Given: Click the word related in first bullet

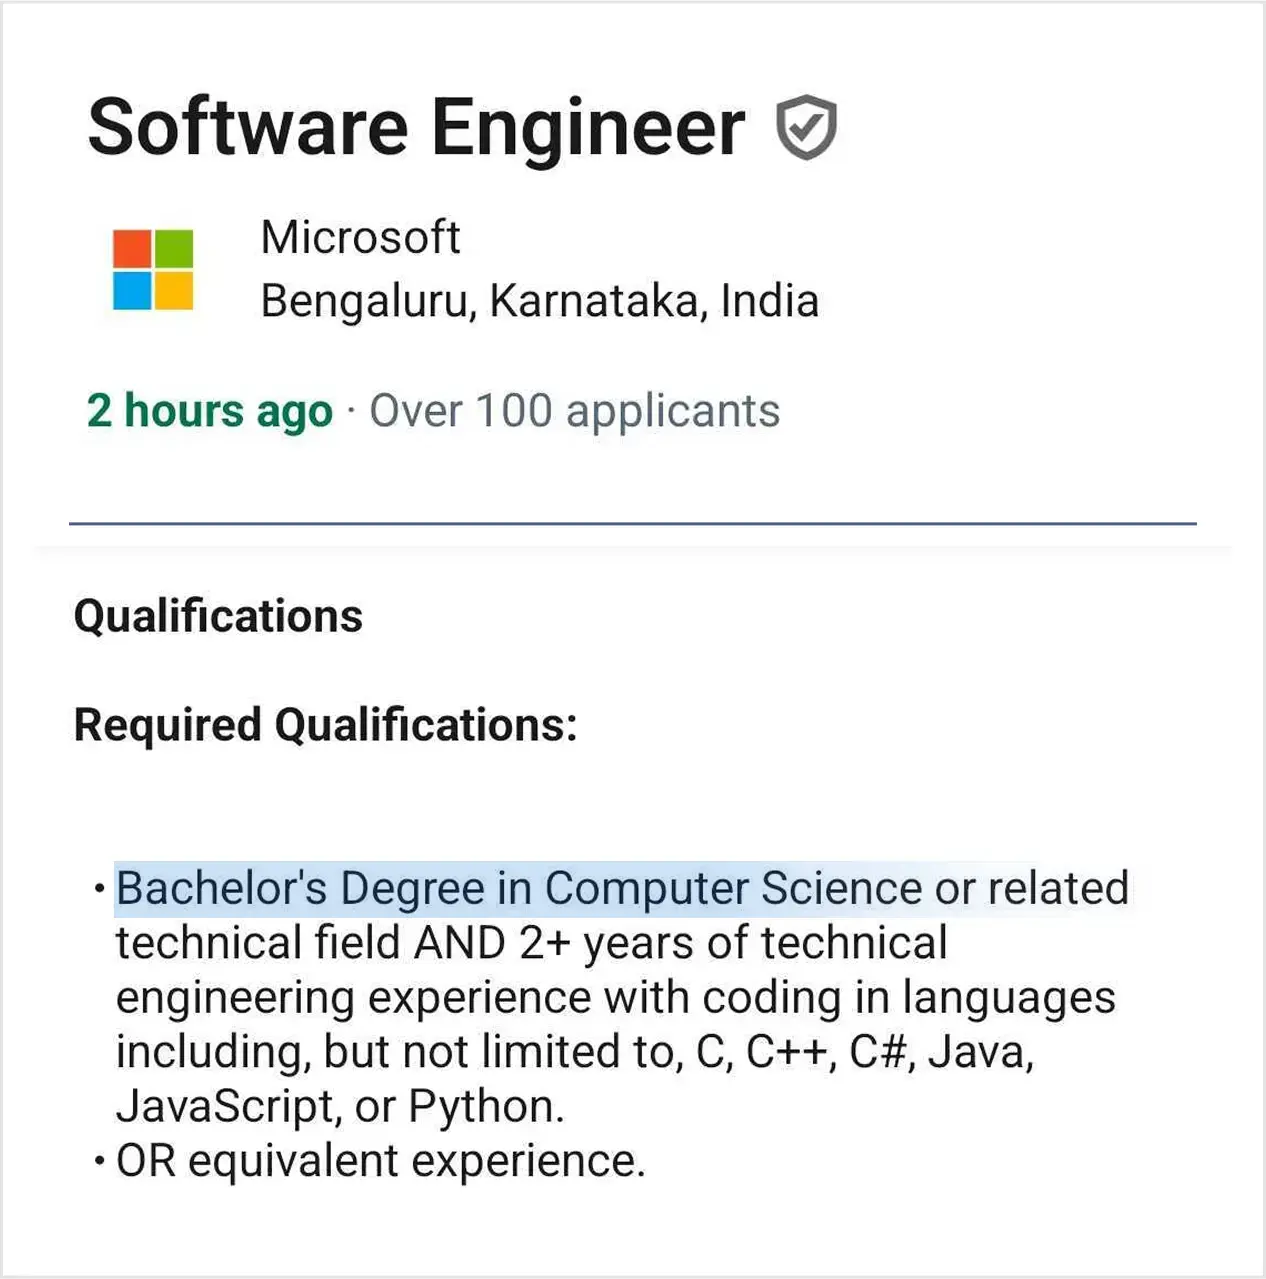Looking at the screenshot, I should point(1059,889).
